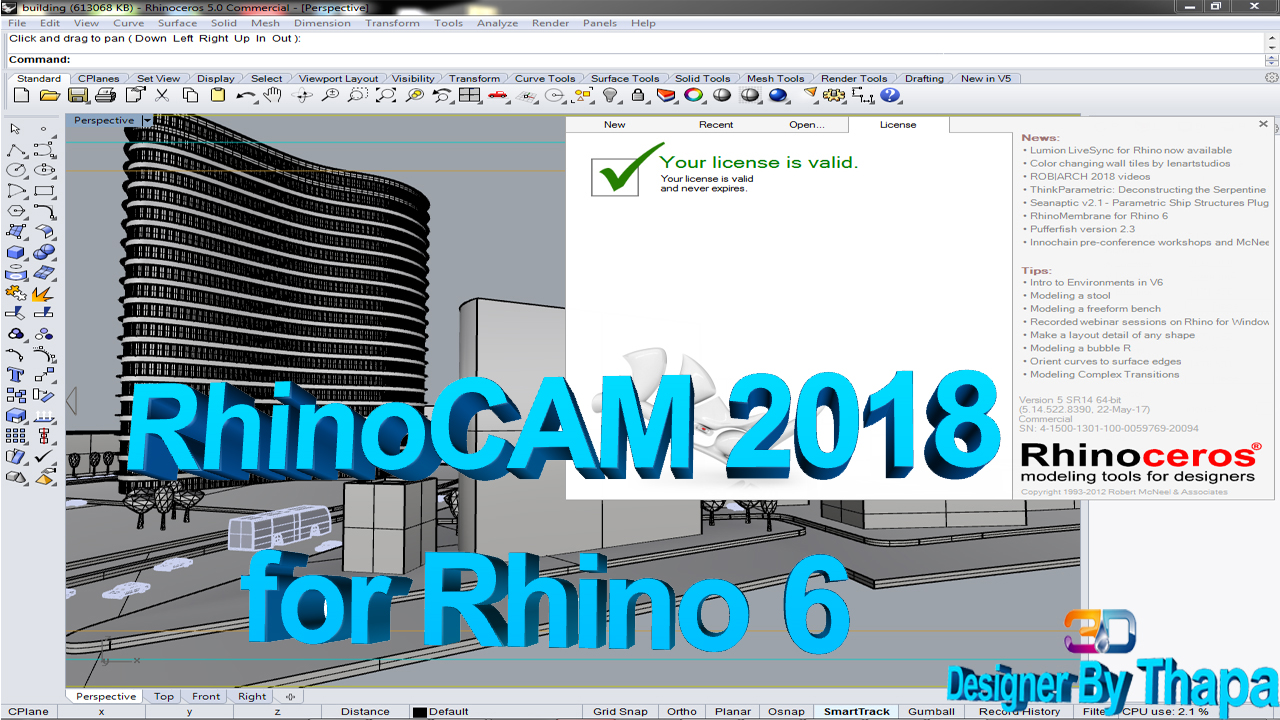
Task: Open the Analyze menu
Action: pyautogui.click(x=497, y=23)
